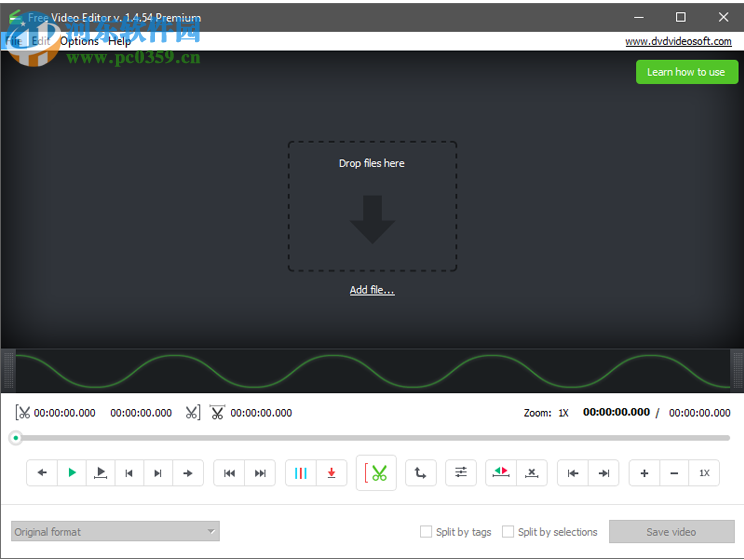Click the cut duration scissors icon
Viewport: 744px width, 560px height.
coord(217,412)
